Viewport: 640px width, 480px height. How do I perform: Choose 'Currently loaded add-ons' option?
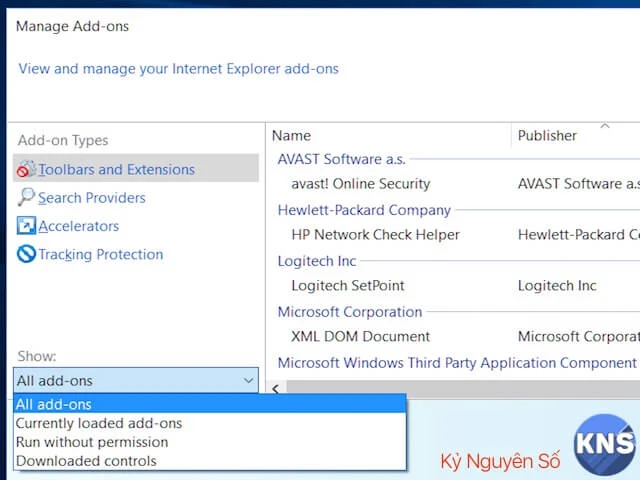[x=99, y=423]
